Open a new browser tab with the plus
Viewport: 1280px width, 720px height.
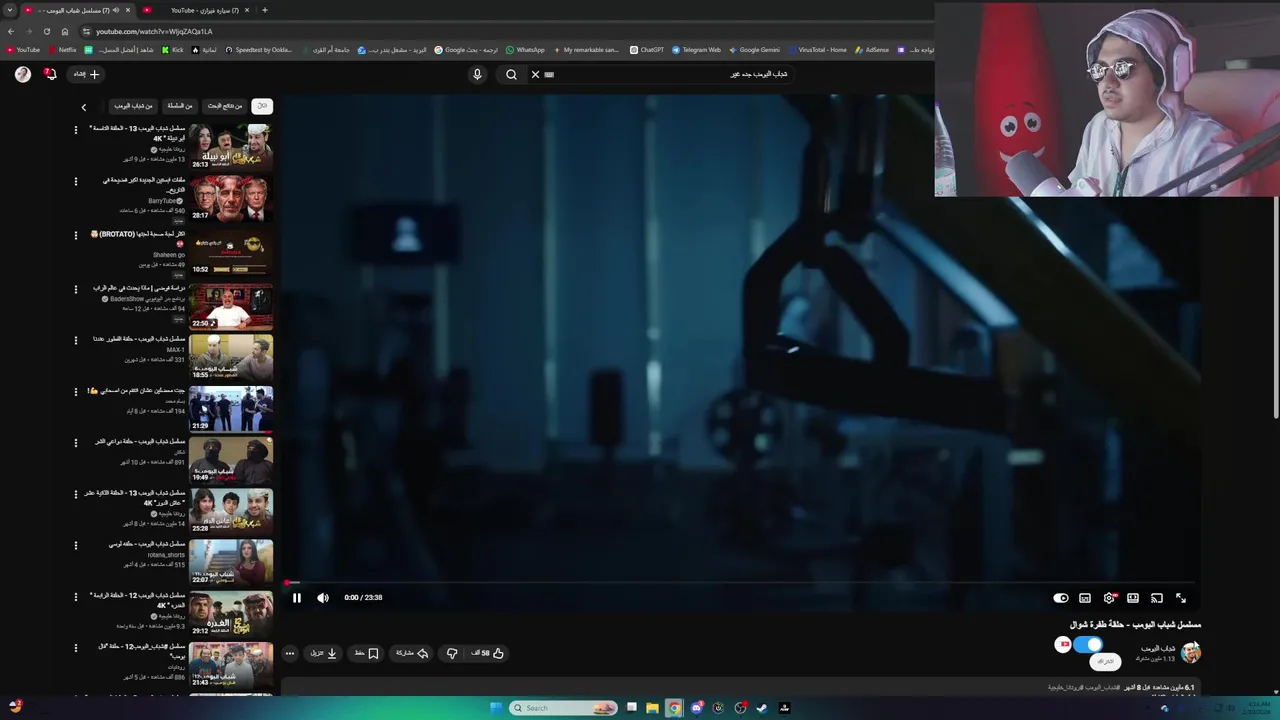point(264,10)
